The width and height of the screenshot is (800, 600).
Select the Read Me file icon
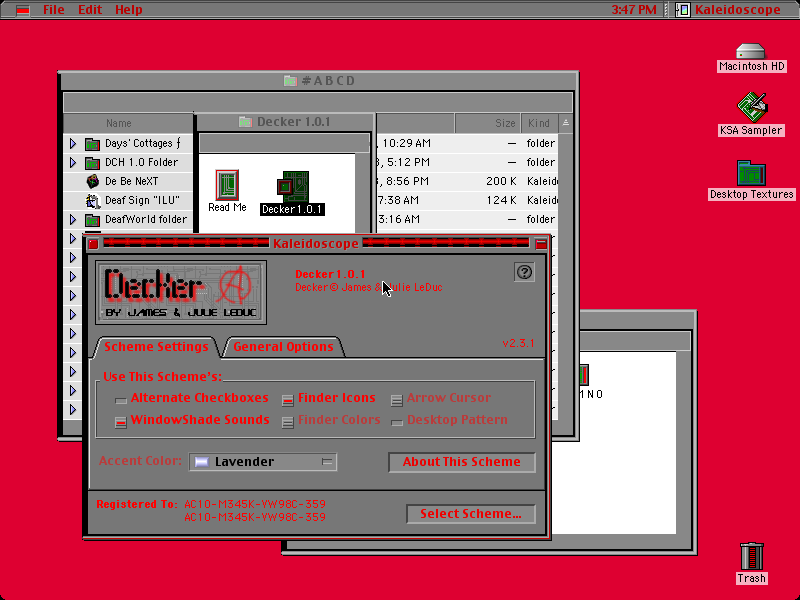pos(227,185)
